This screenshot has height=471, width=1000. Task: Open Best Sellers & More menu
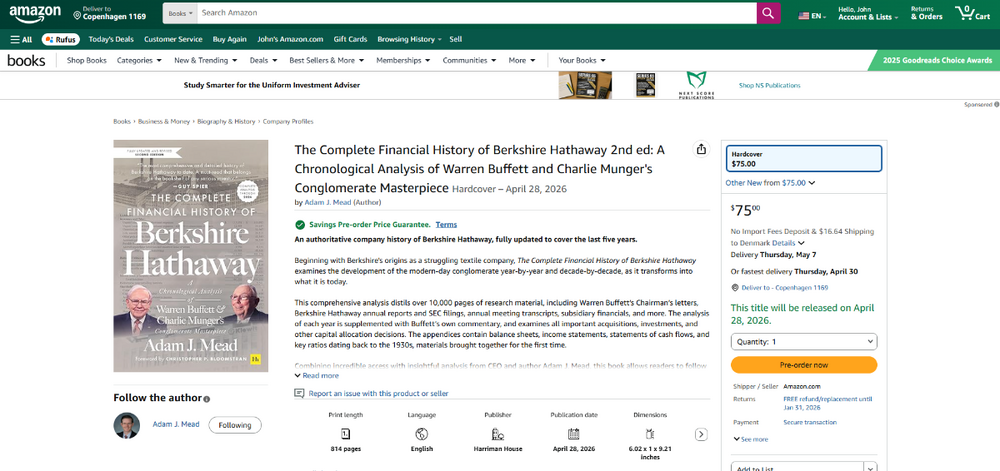(x=327, y=61)
